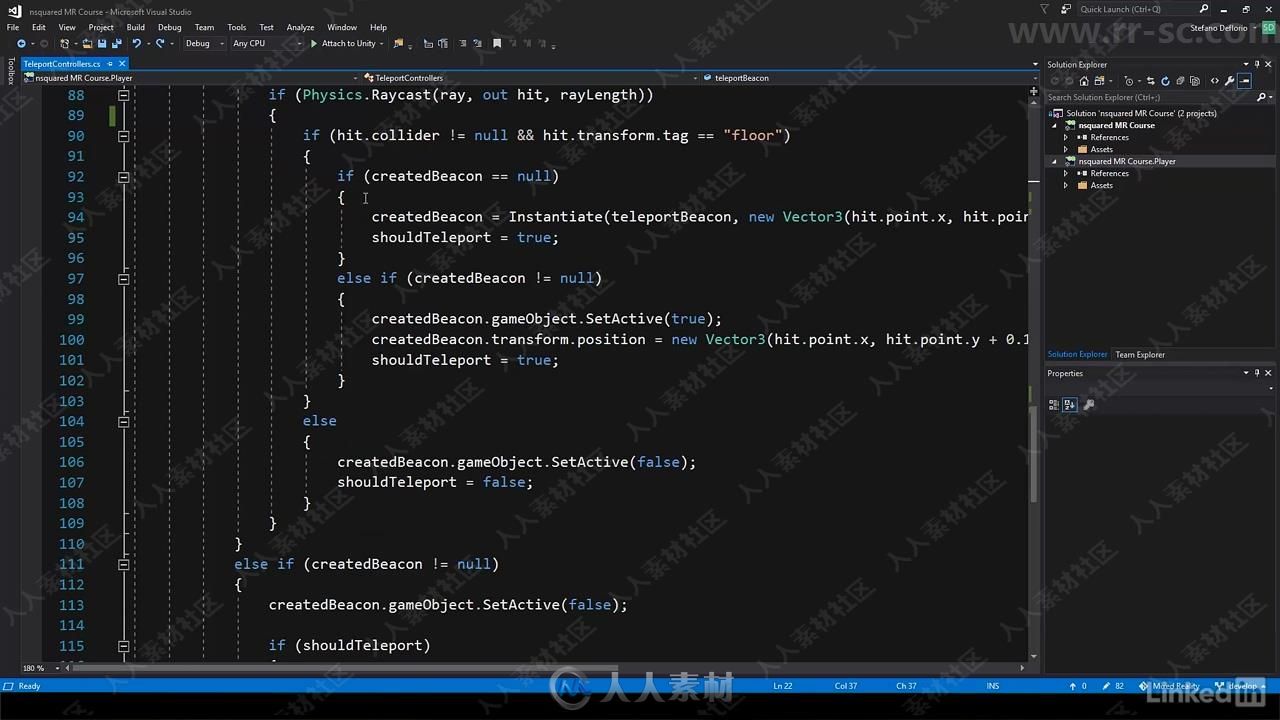Click Property Pages icon in Properties panel
This screenshot has width=1280, height=720.
(1089, 404)
